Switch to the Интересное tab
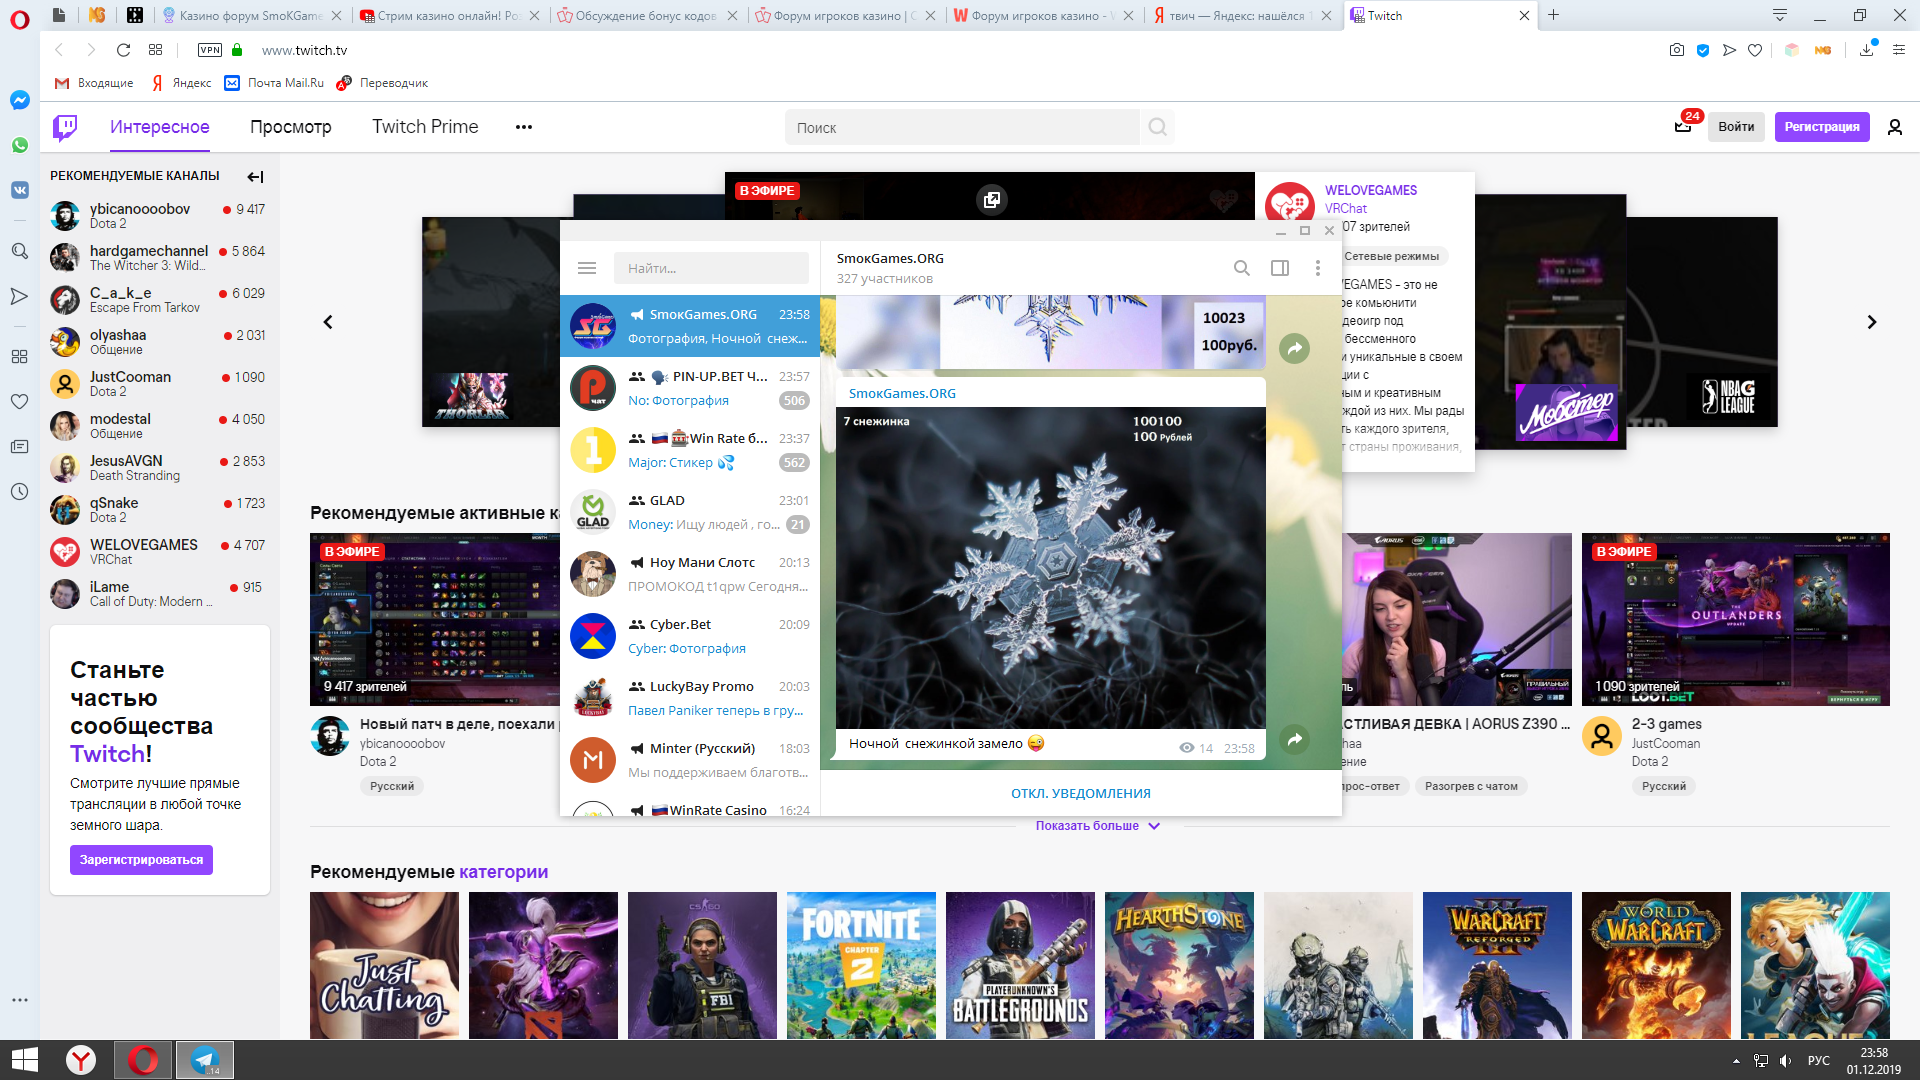The height and width of the screenshot is (1080, 1920). tap(159, 127)
